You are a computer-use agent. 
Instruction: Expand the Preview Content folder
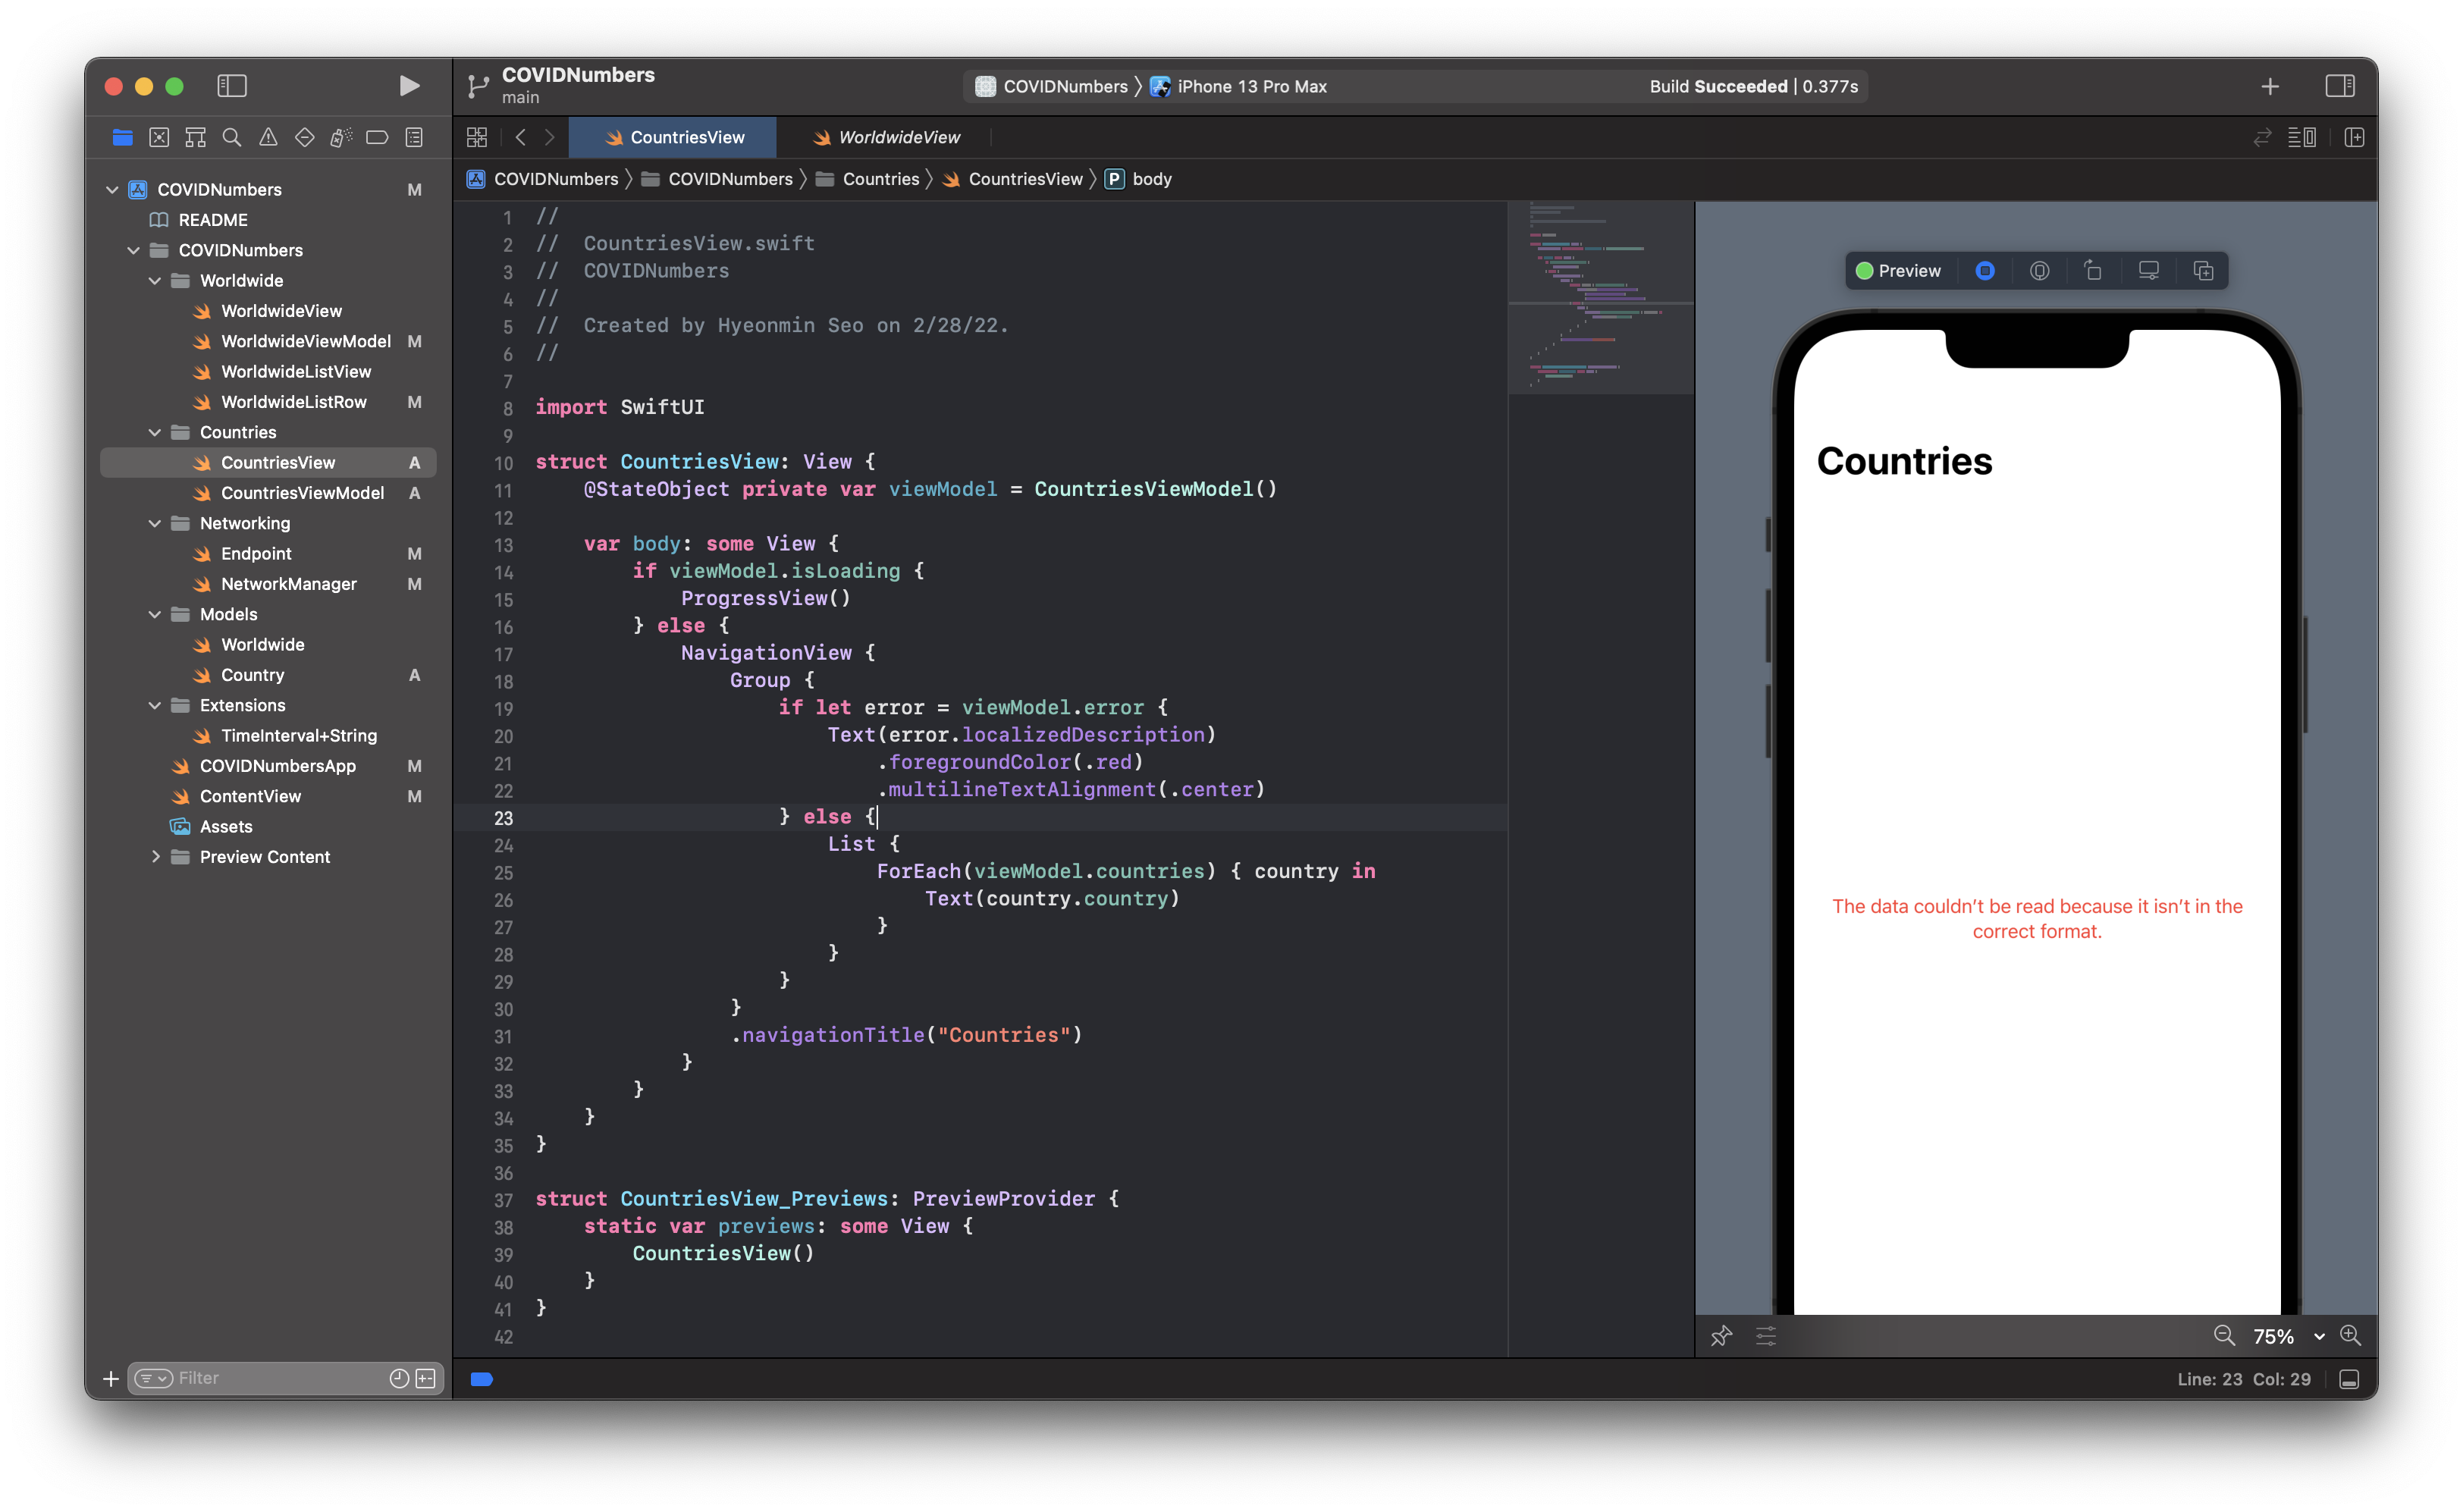(x=155, y=857)
